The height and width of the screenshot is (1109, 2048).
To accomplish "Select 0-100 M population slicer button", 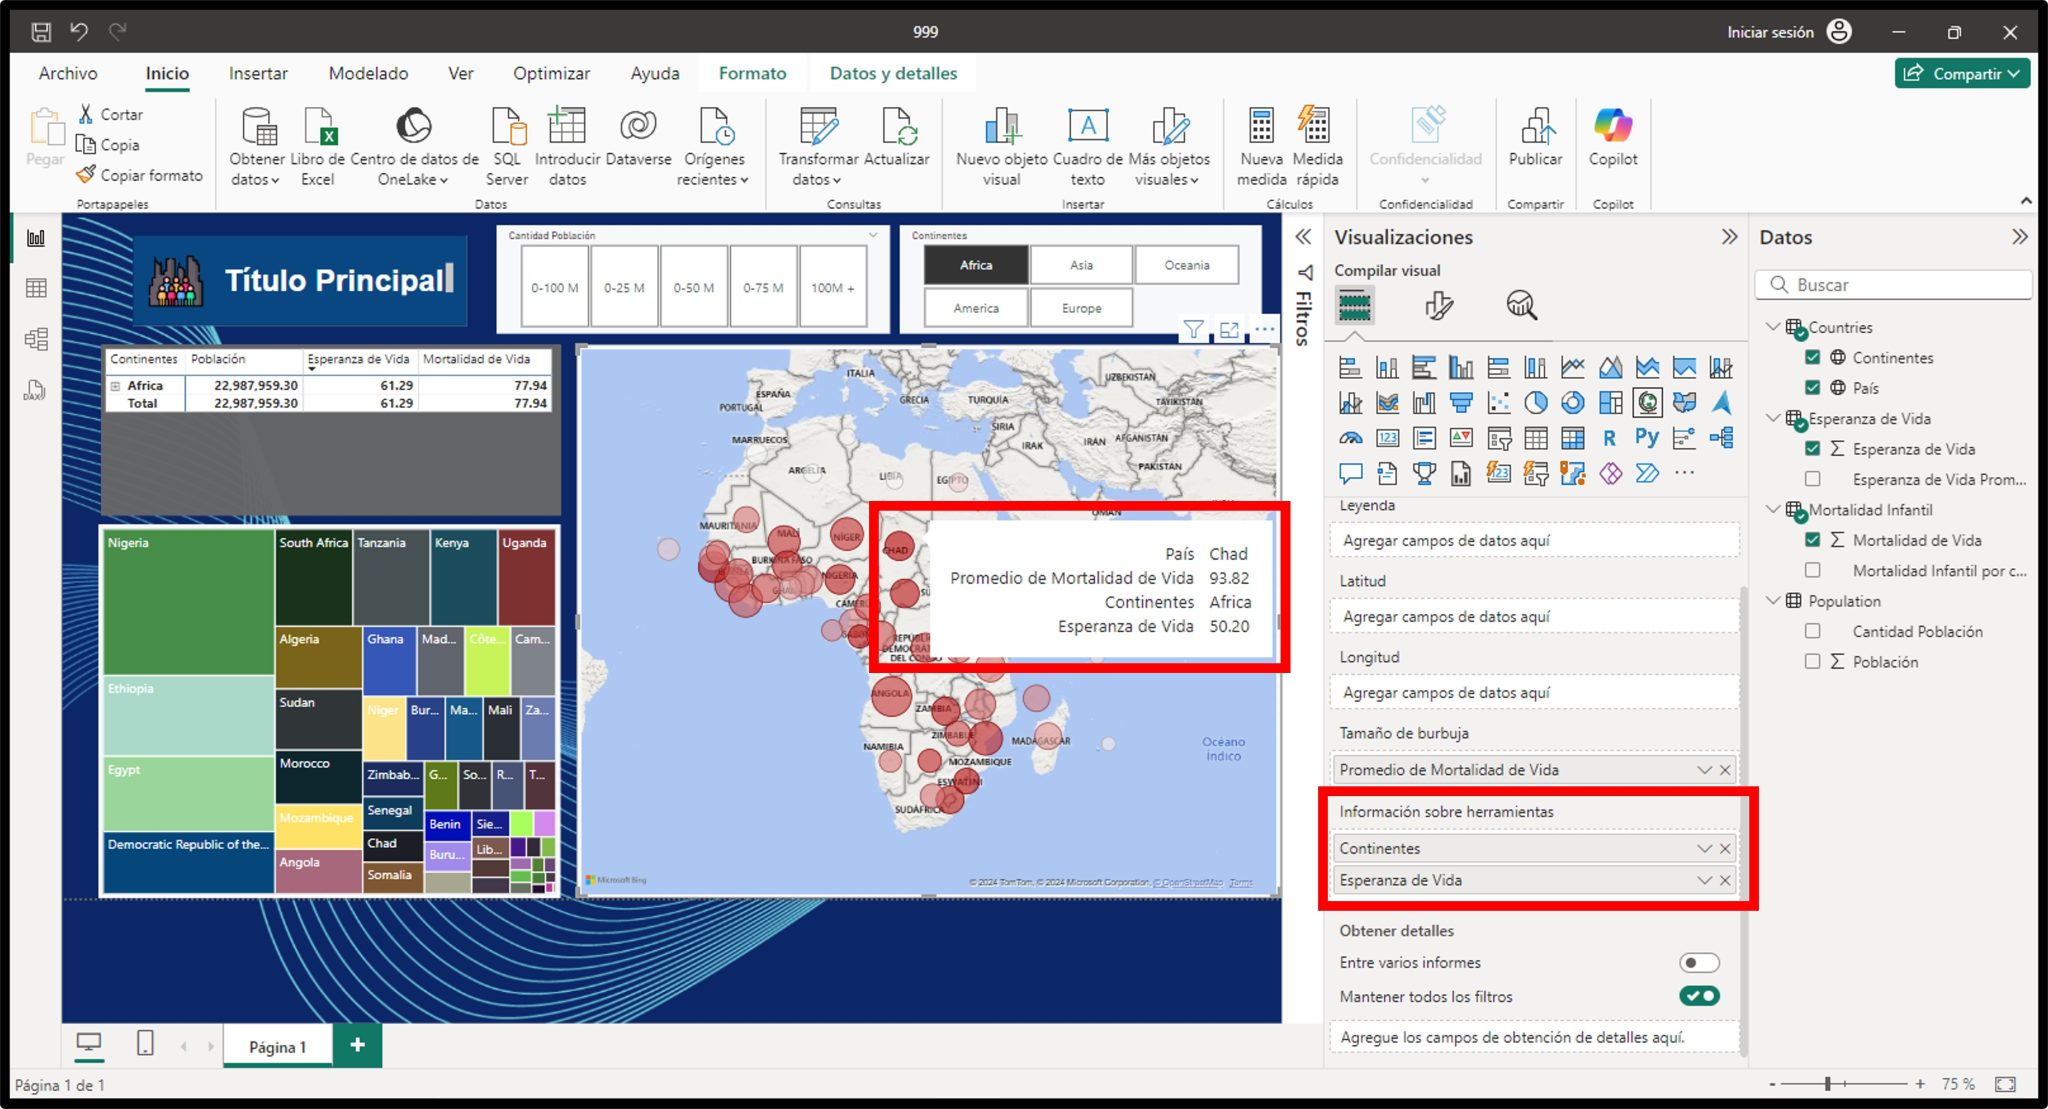I will point(555,287).
